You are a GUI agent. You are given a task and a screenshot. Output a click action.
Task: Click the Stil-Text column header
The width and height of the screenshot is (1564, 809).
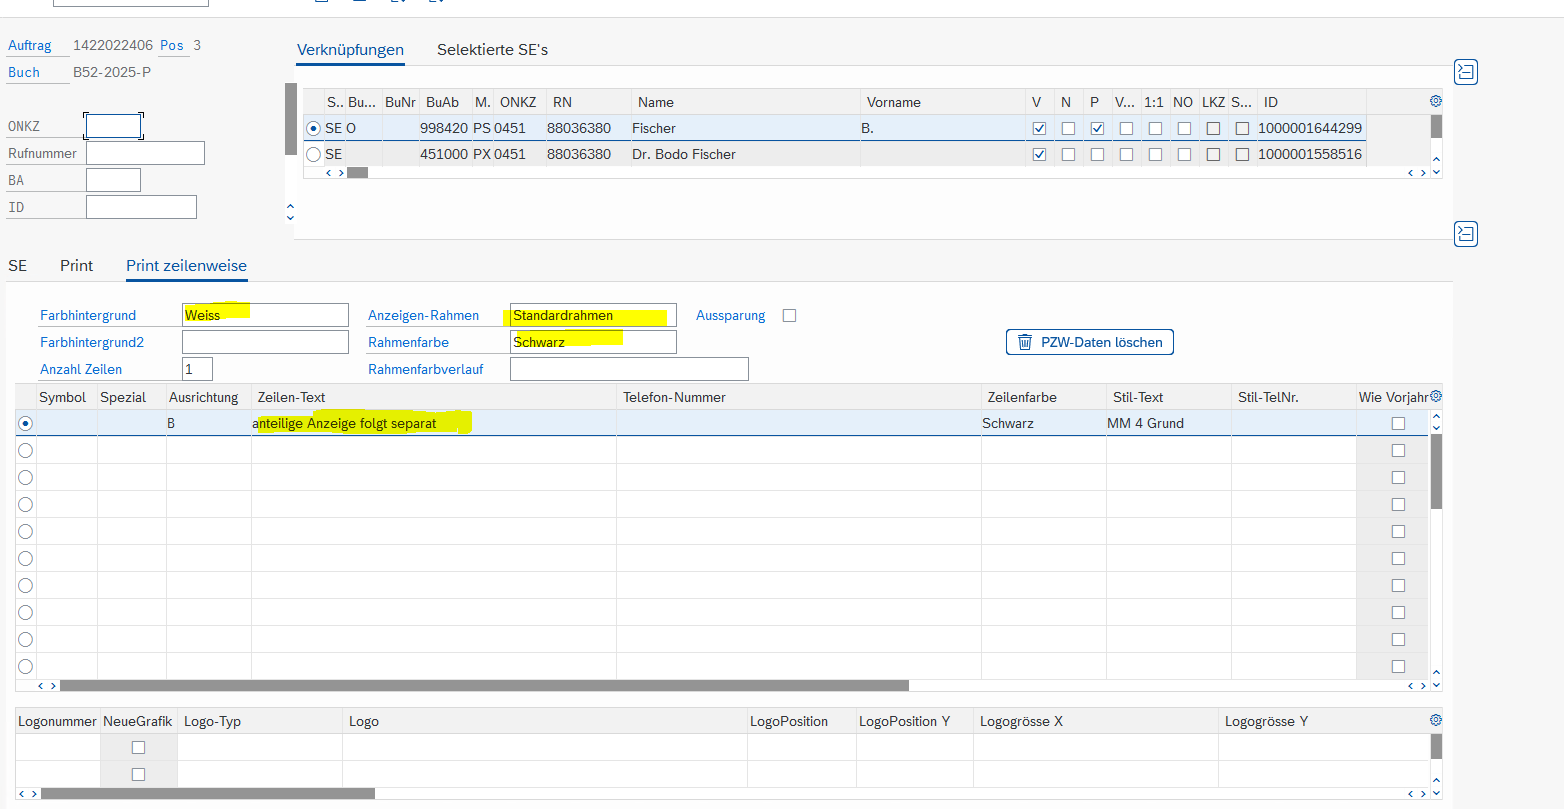[1168, 397]
